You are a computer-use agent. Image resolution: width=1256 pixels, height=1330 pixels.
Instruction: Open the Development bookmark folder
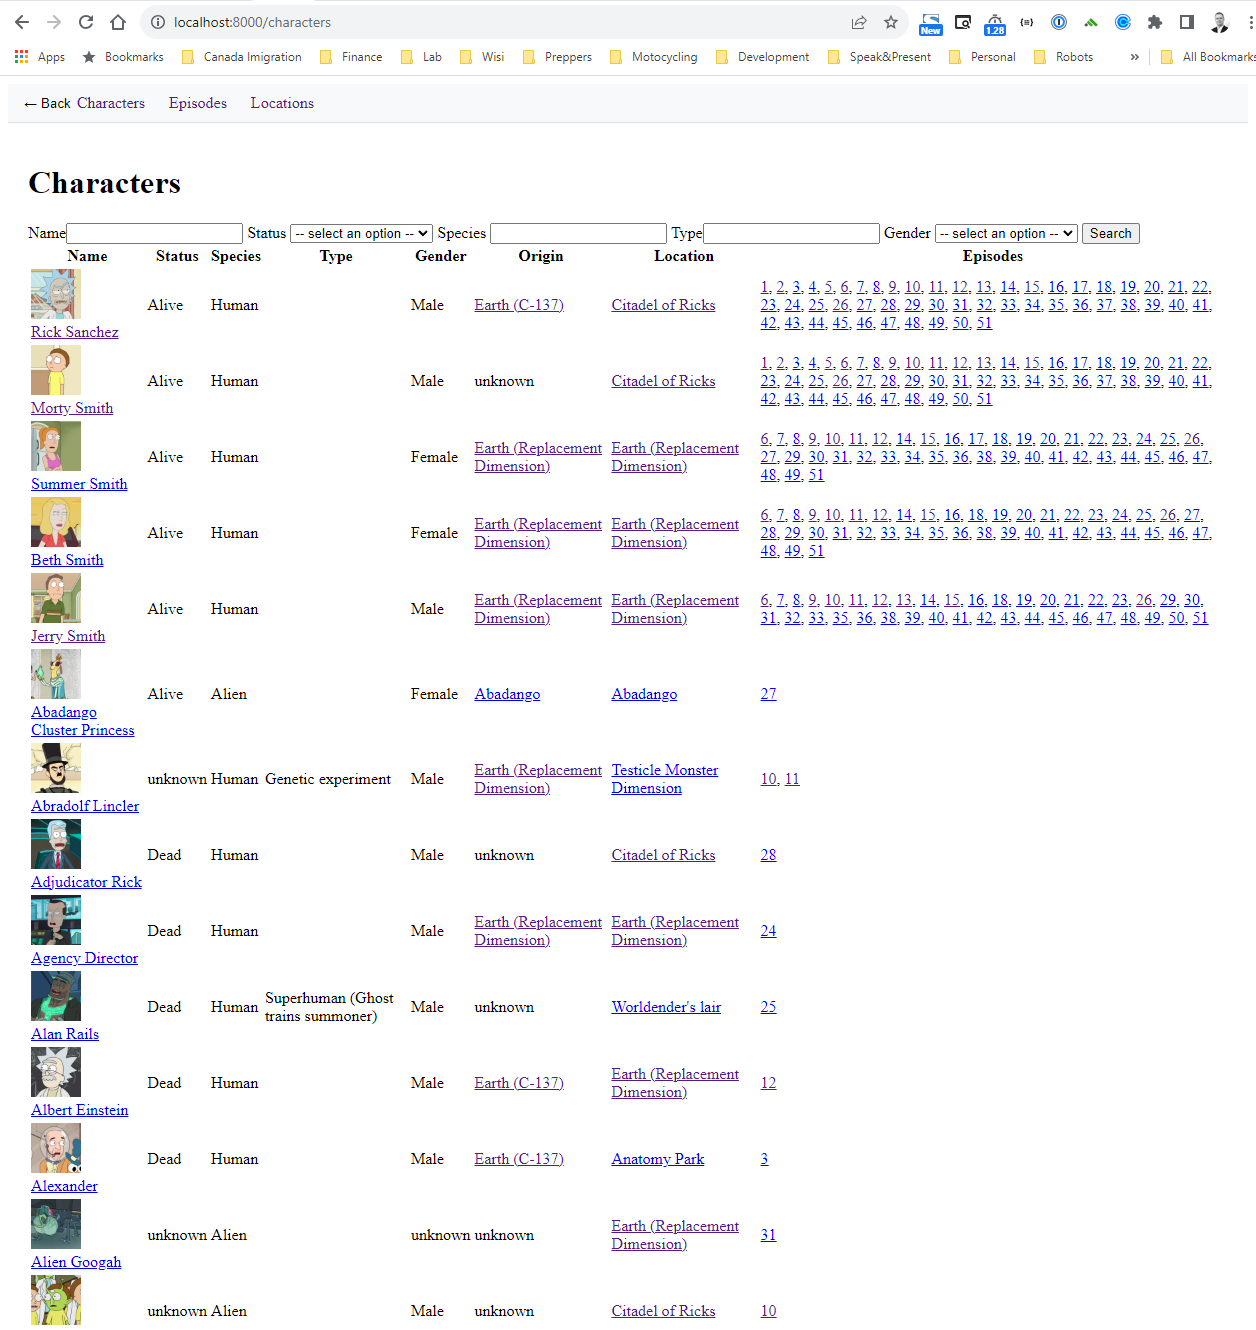point(763,57)
